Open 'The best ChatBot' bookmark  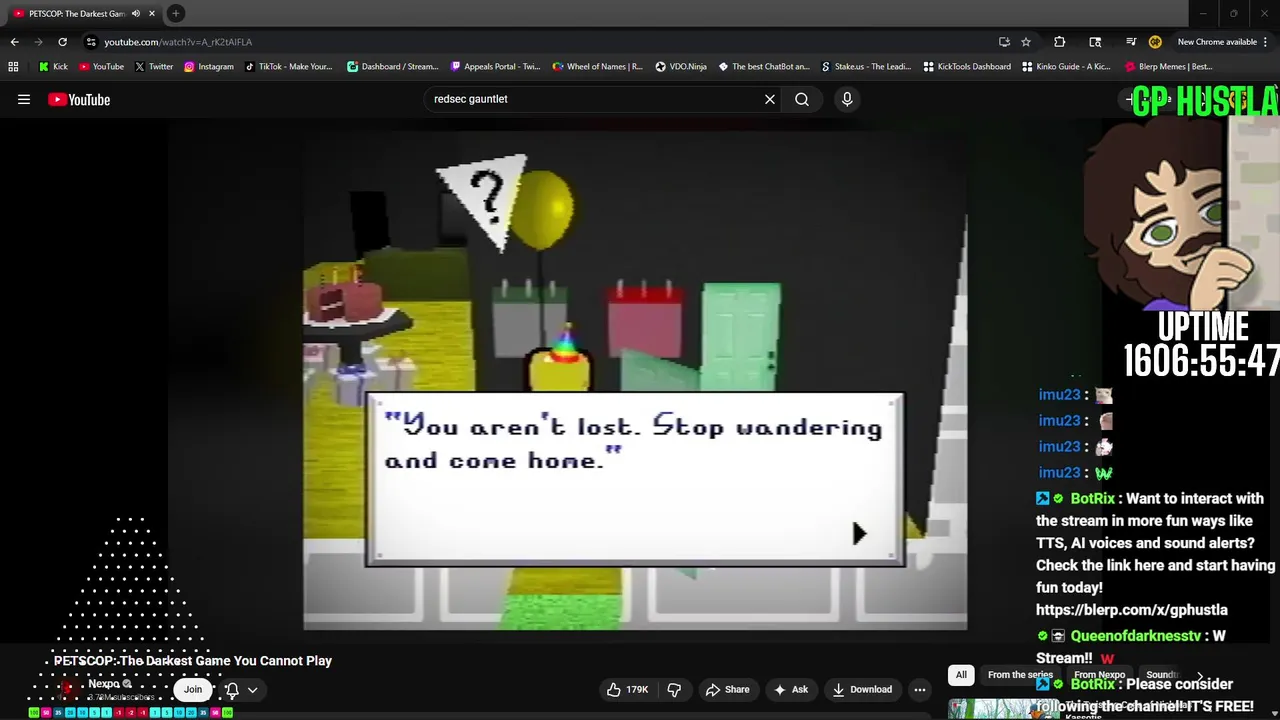763,67
